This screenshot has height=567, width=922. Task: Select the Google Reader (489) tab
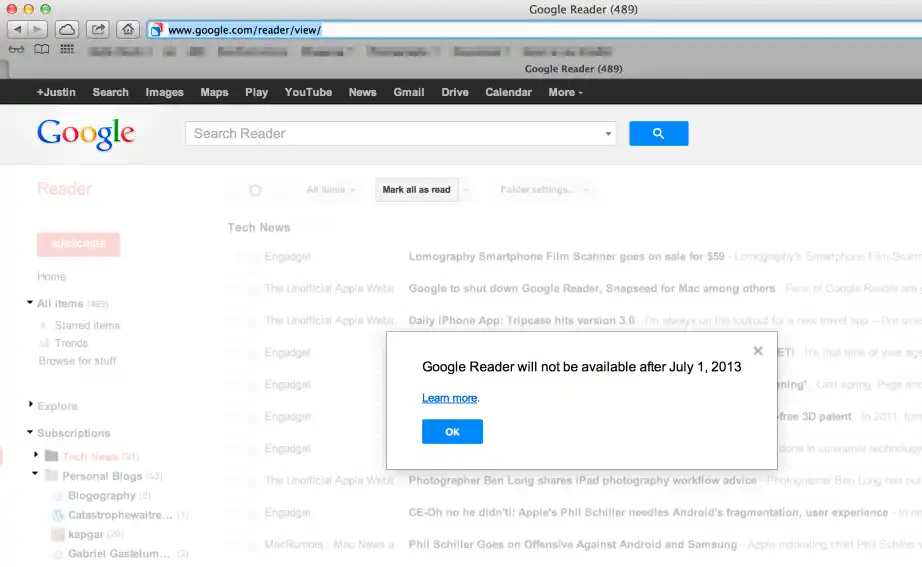pyautogui.click(x=573, y=69)
